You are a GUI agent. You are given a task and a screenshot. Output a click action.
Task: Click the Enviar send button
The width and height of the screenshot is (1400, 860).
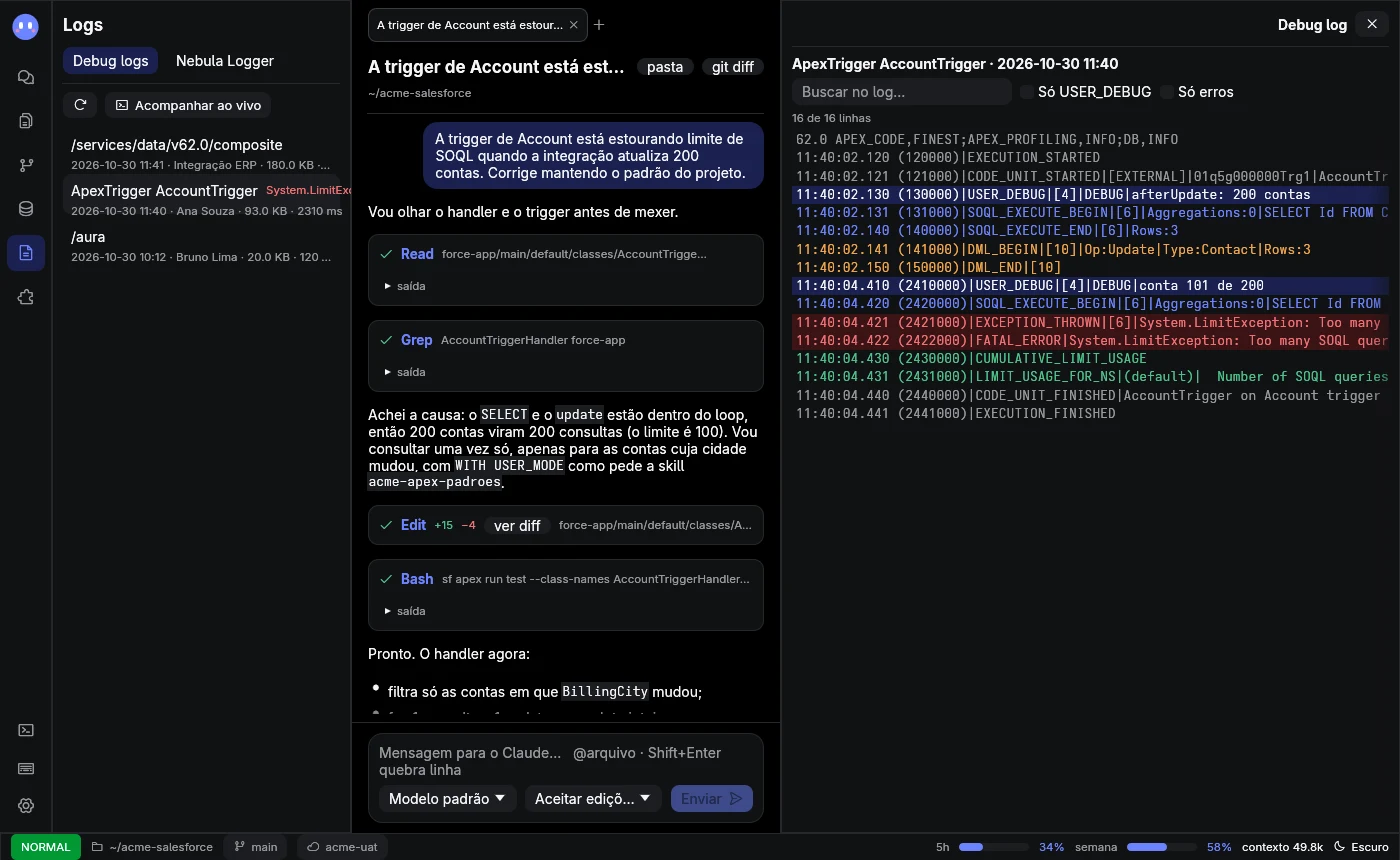click(711, 798)
